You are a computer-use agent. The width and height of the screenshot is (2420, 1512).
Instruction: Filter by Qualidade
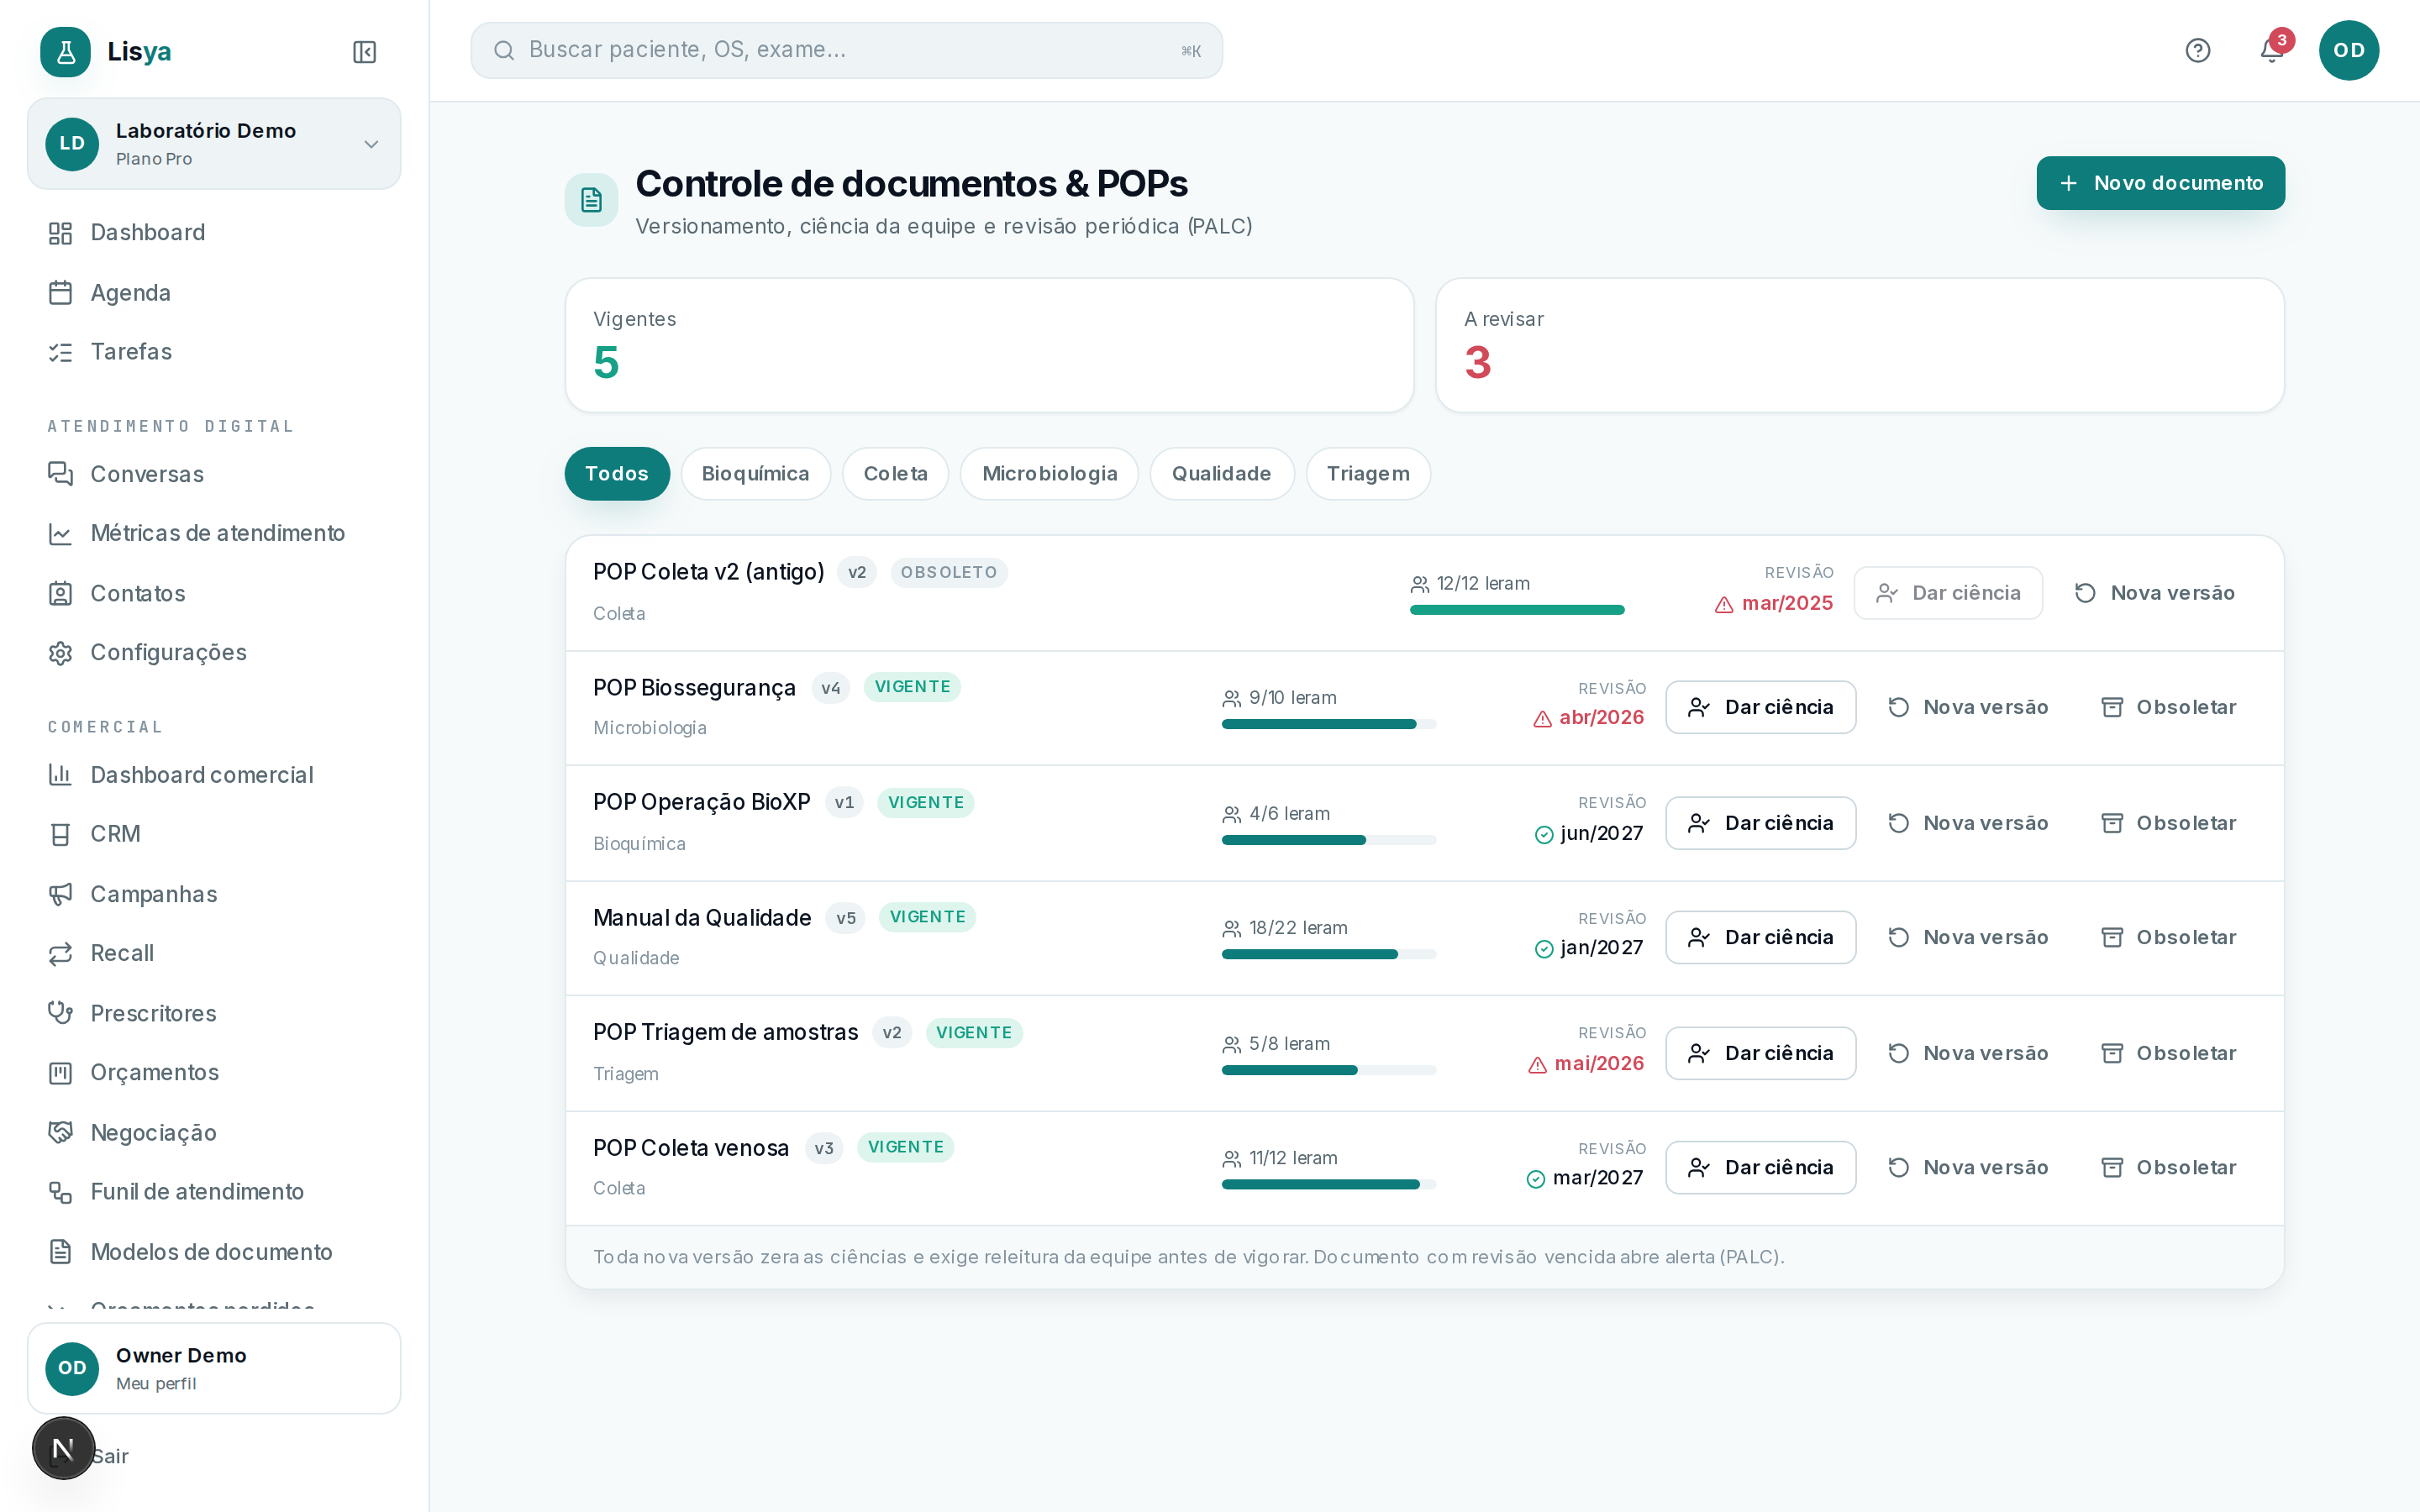(1221, 474)
